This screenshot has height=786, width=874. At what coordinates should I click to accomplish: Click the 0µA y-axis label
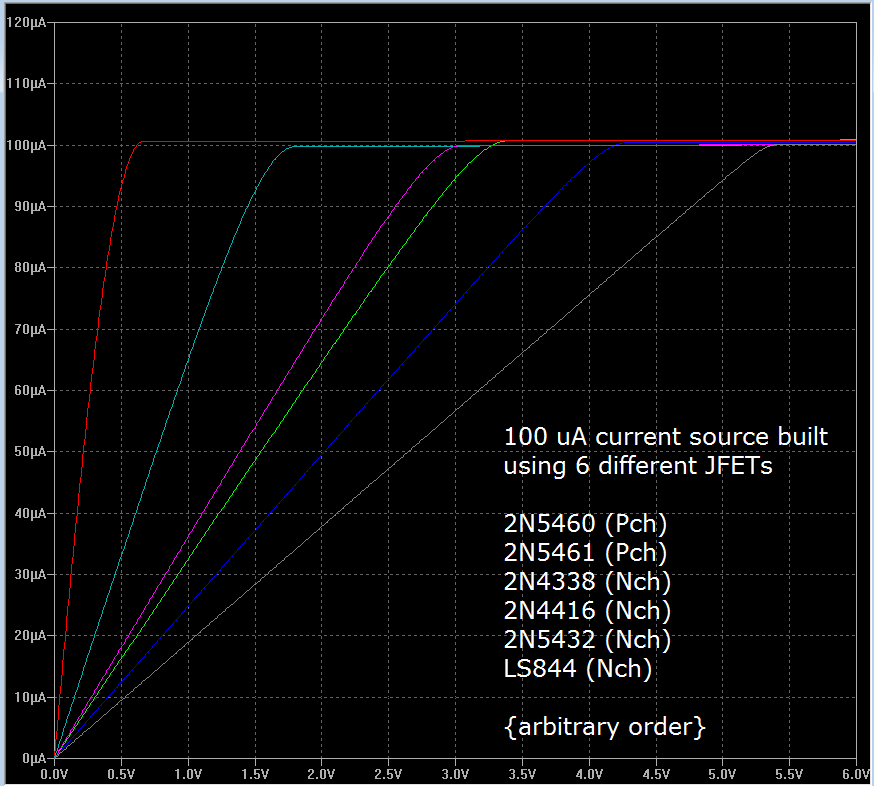[34, 759]
